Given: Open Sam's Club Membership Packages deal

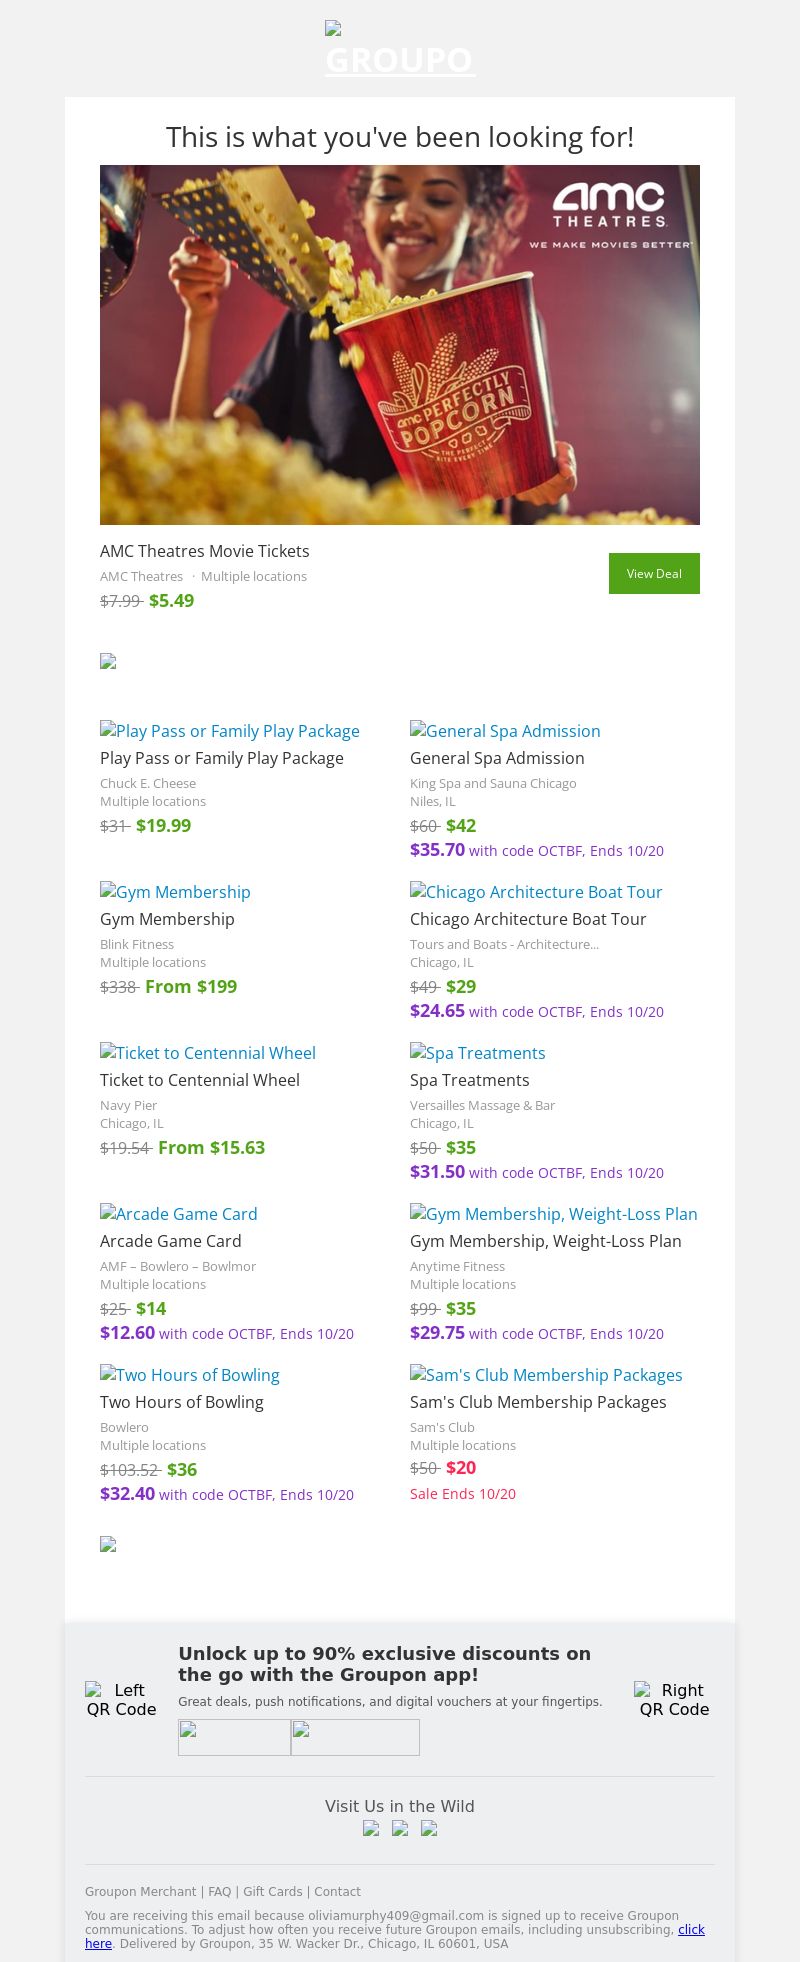Looking at the screenshot, I should click(546, 1375).
